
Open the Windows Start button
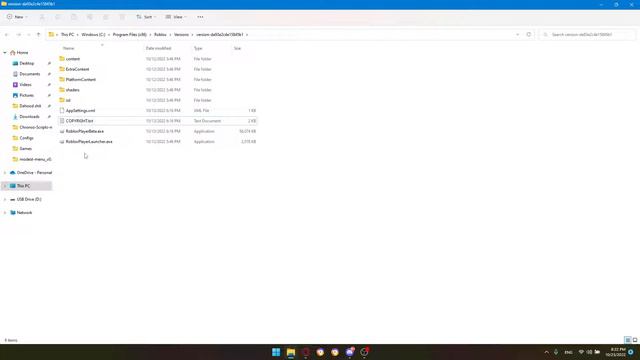coord(276,352)
